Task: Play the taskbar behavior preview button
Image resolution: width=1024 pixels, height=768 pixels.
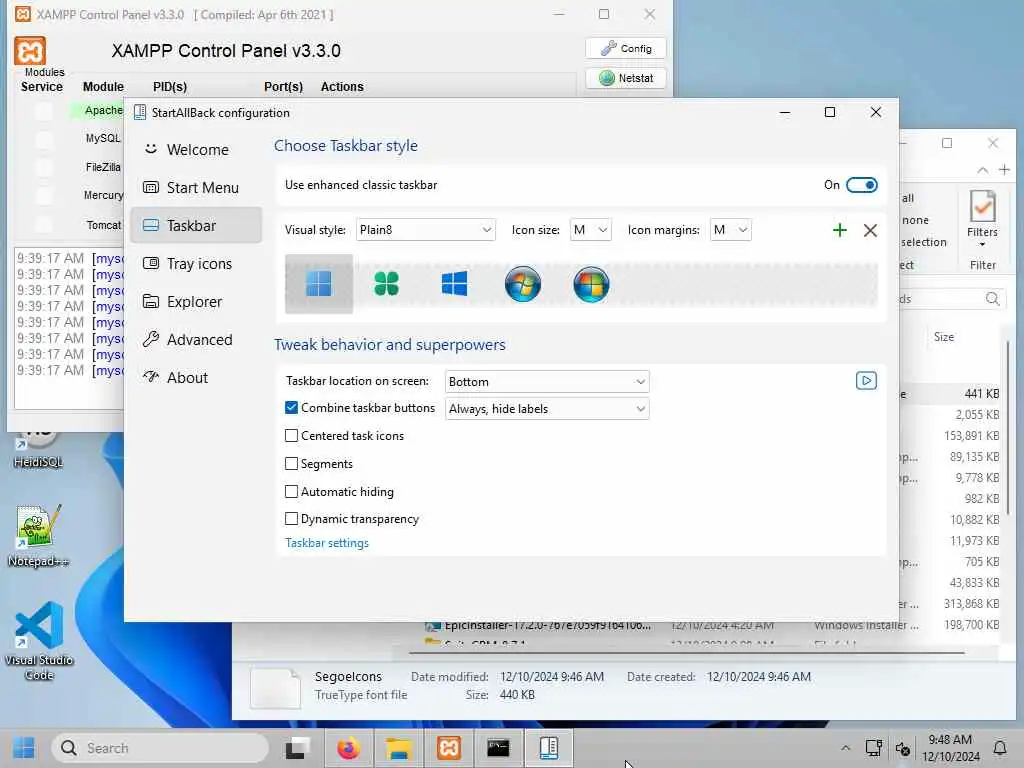Action: pyautogui.click(x=866, y=381)
